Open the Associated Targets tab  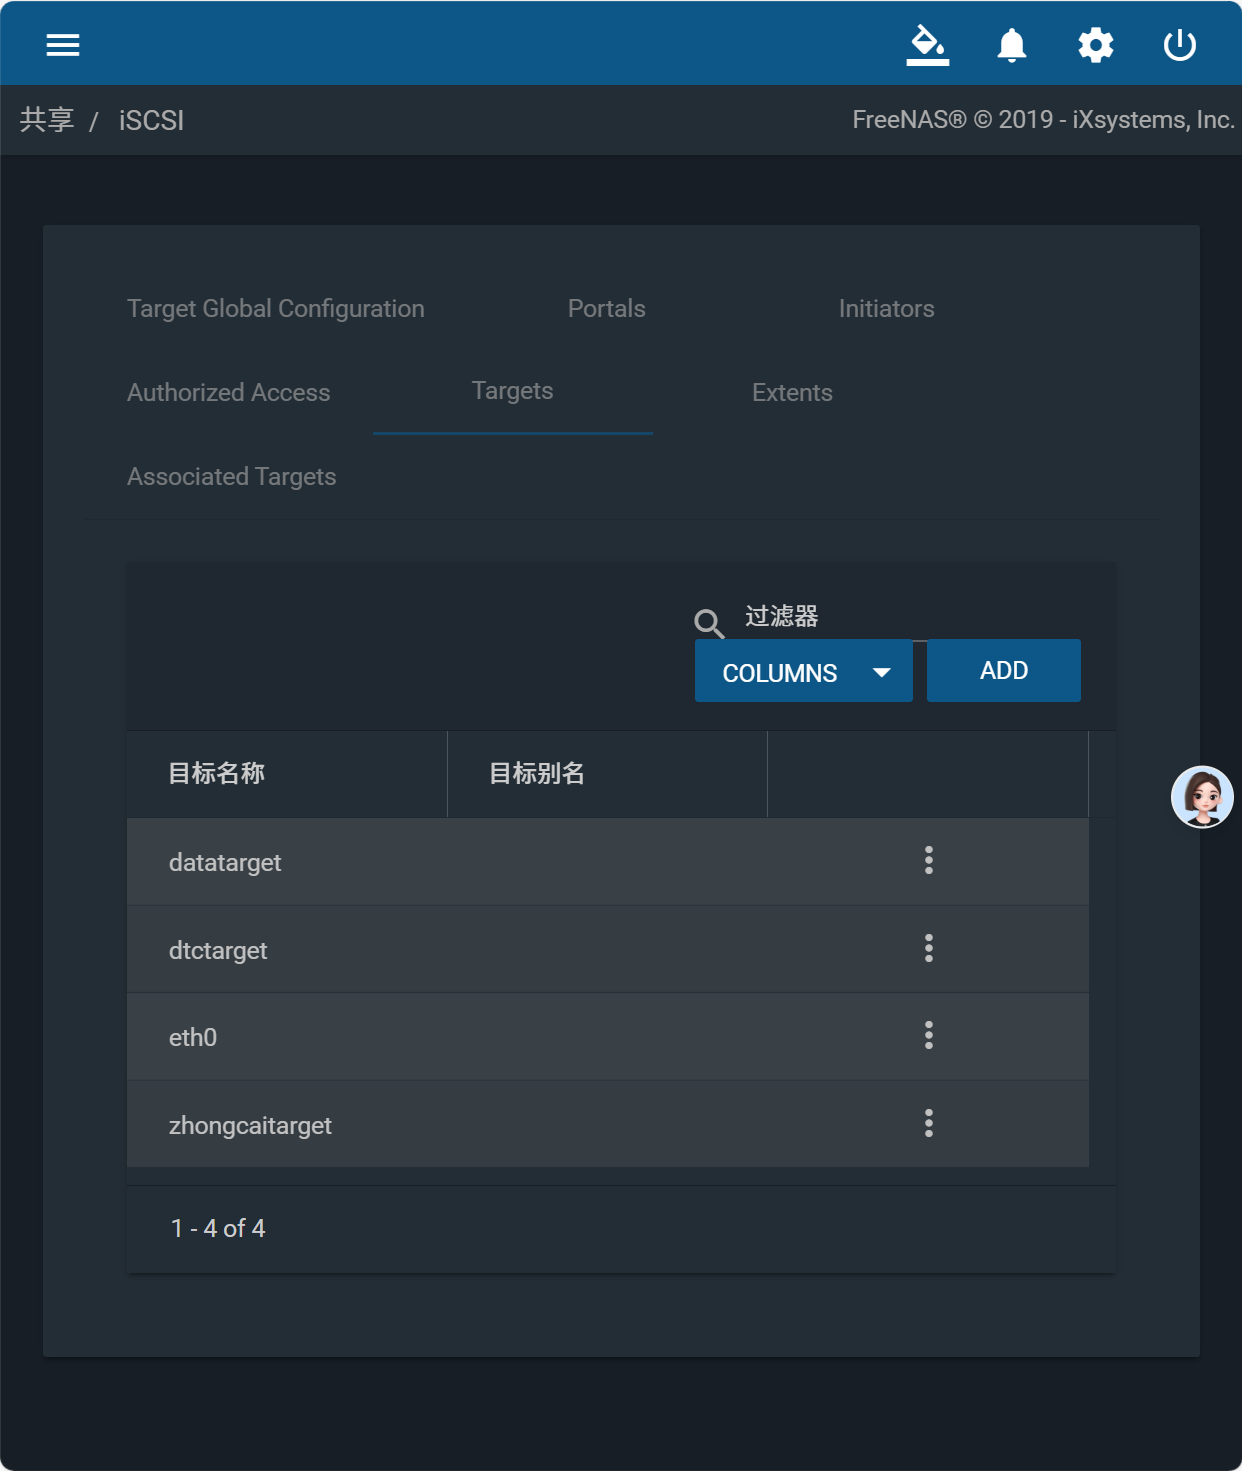(x=232, y=476)
